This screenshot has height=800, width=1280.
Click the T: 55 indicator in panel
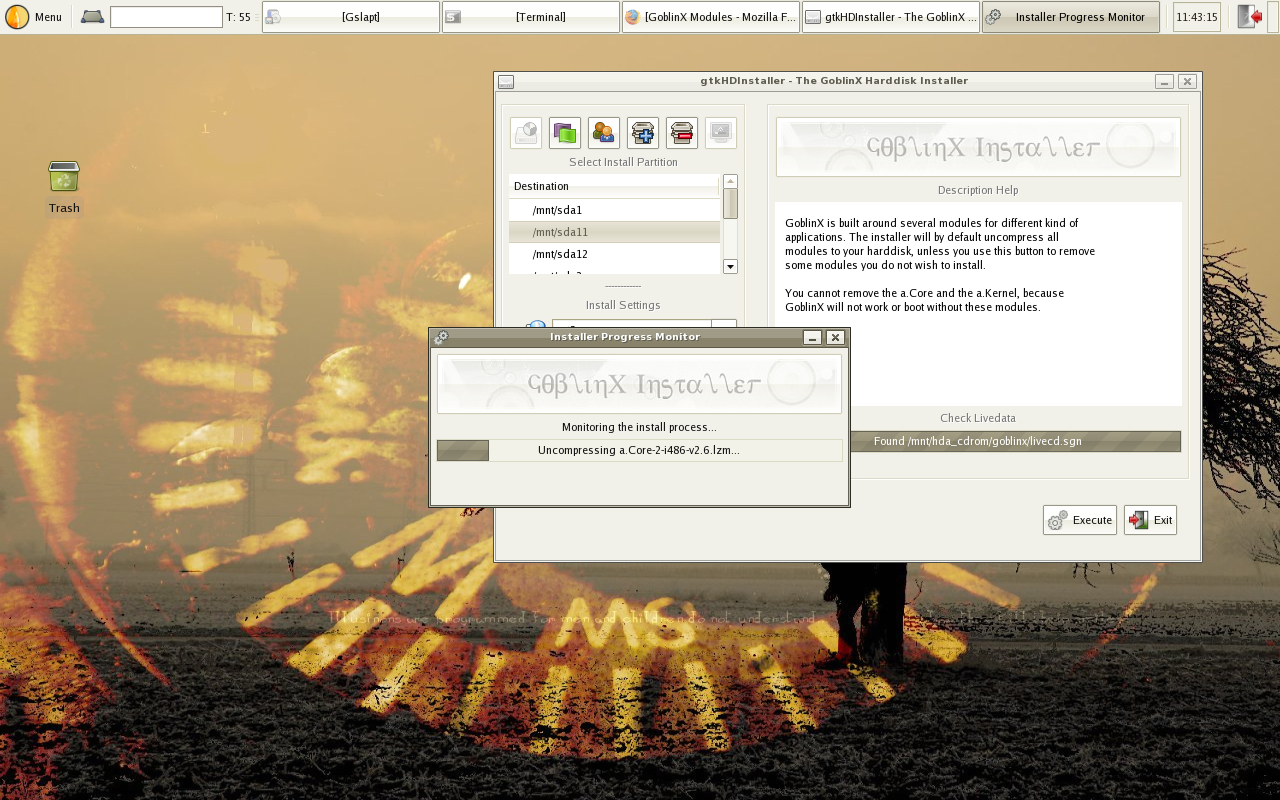[238, 17]
